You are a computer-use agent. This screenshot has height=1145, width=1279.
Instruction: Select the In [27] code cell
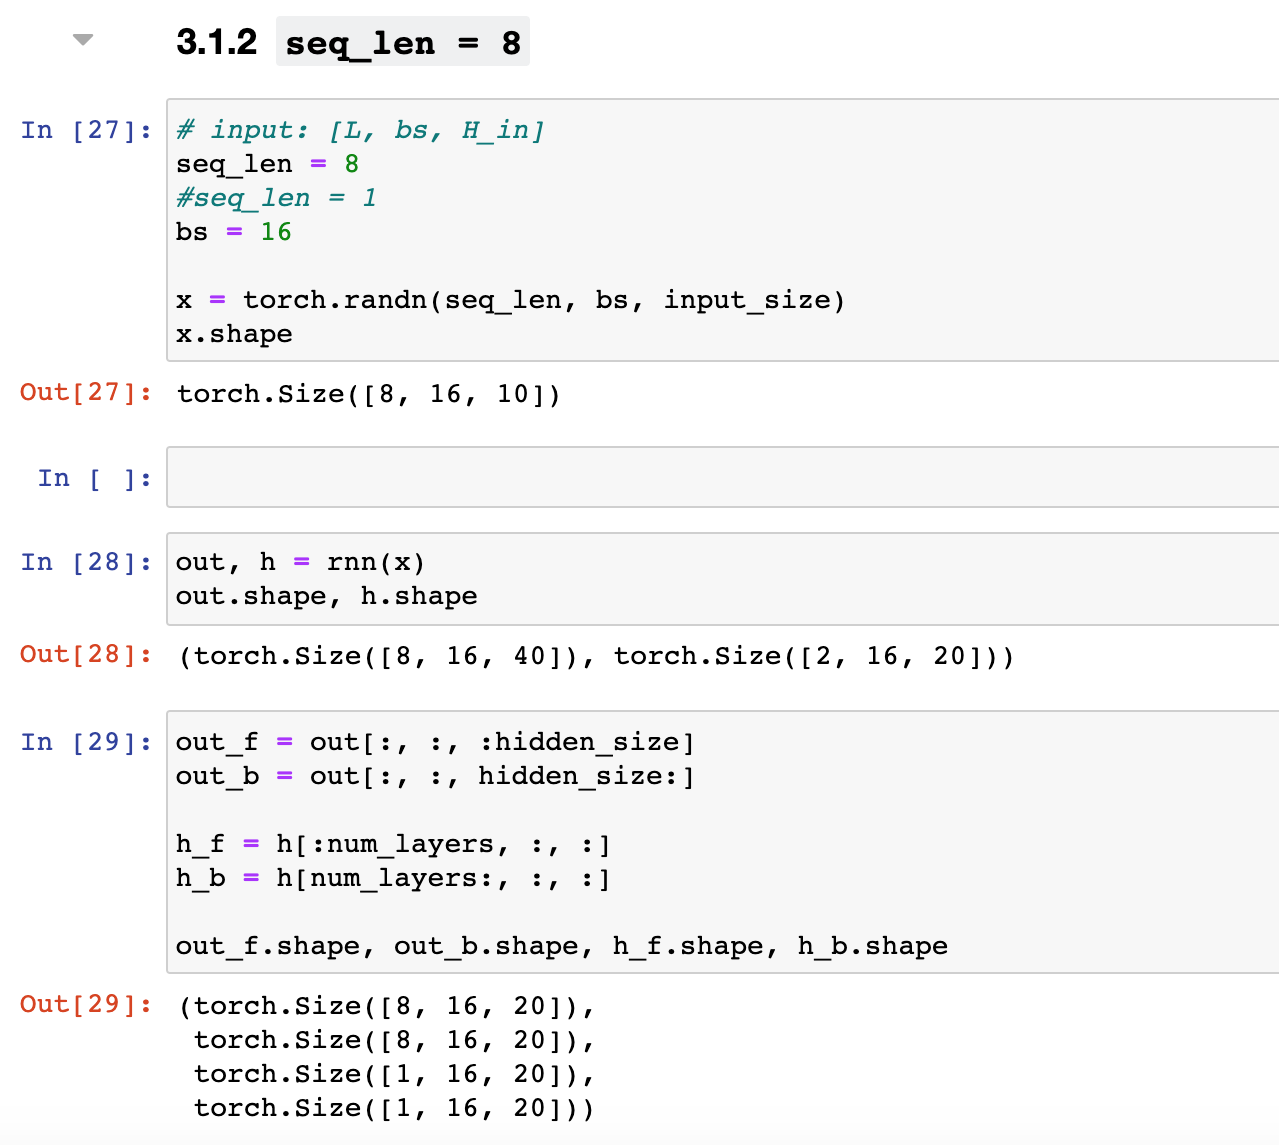click(722, 230)
